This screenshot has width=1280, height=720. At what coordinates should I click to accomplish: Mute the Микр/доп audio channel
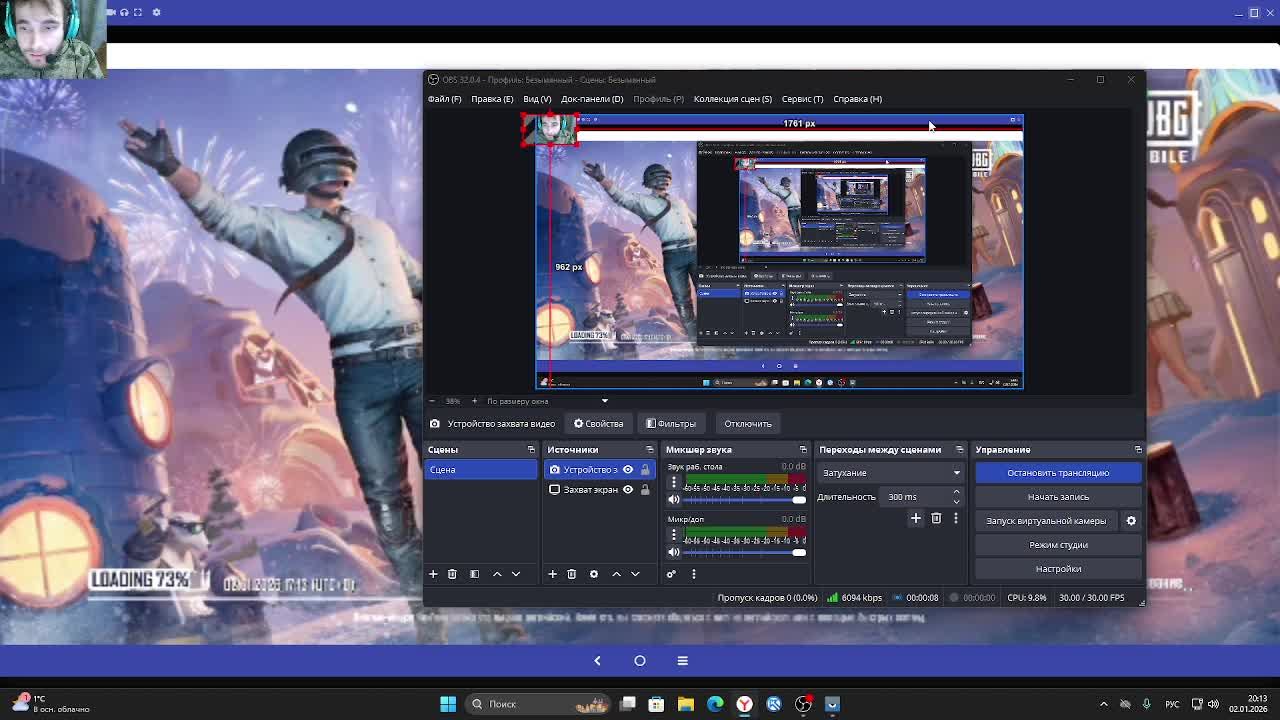click(674, 552)
